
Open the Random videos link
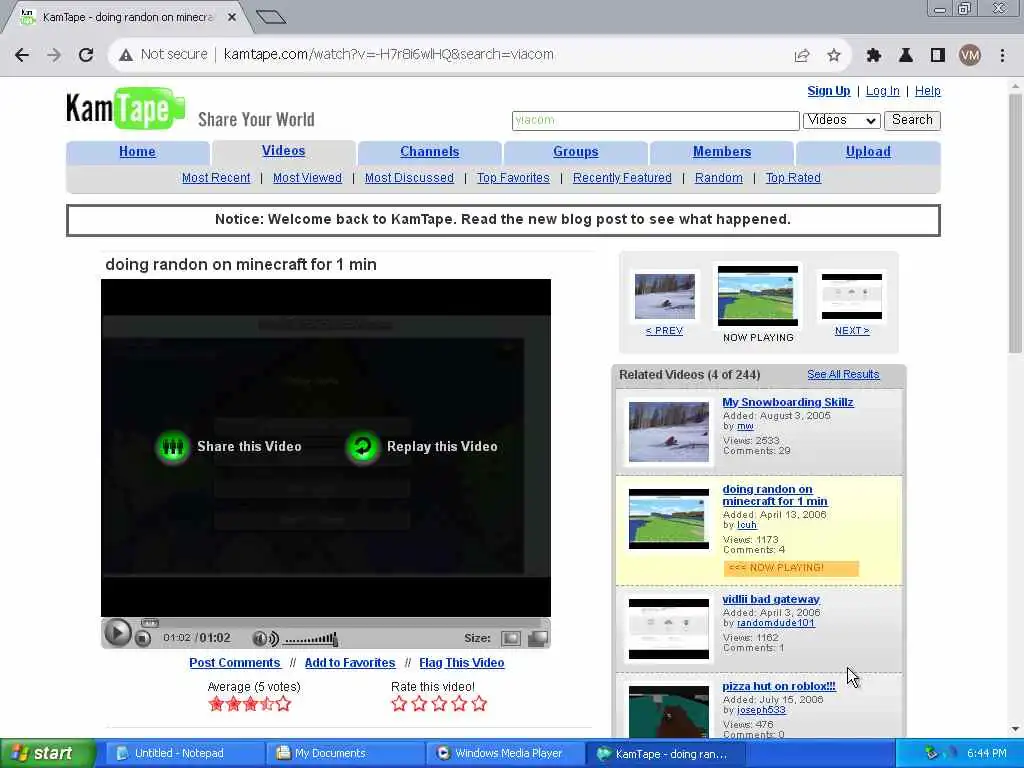(719, 178)
